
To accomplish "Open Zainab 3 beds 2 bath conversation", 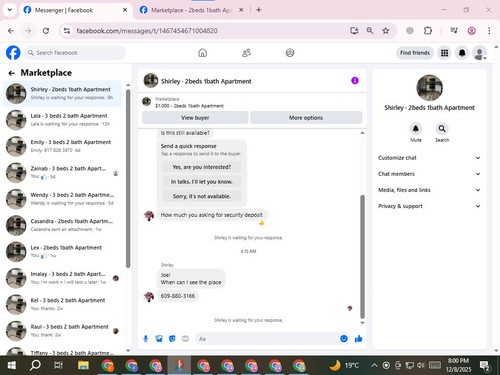I will (63, 173).
